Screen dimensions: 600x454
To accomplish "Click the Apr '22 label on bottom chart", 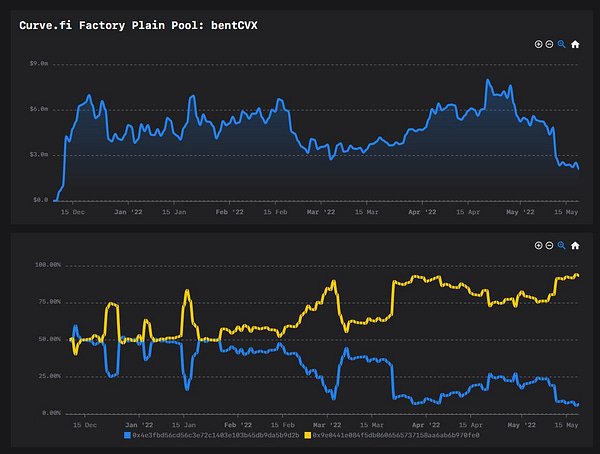I will [426, 425].
